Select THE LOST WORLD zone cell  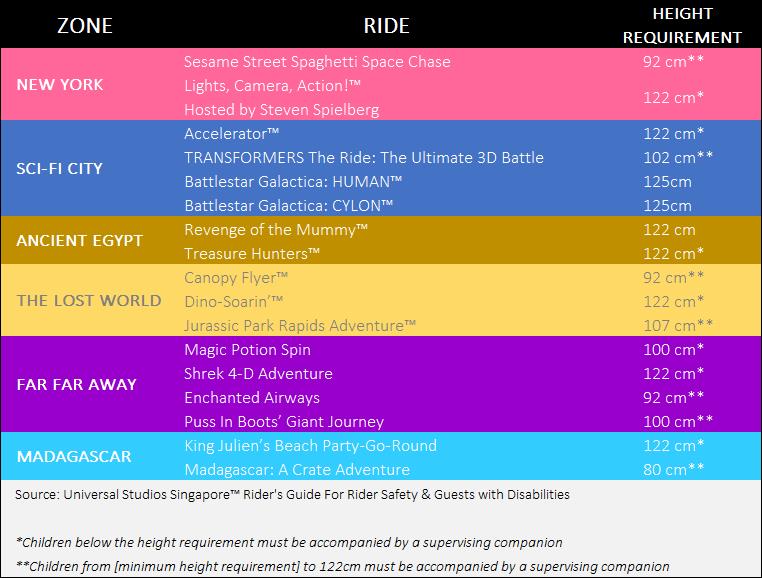coord(89,300)
